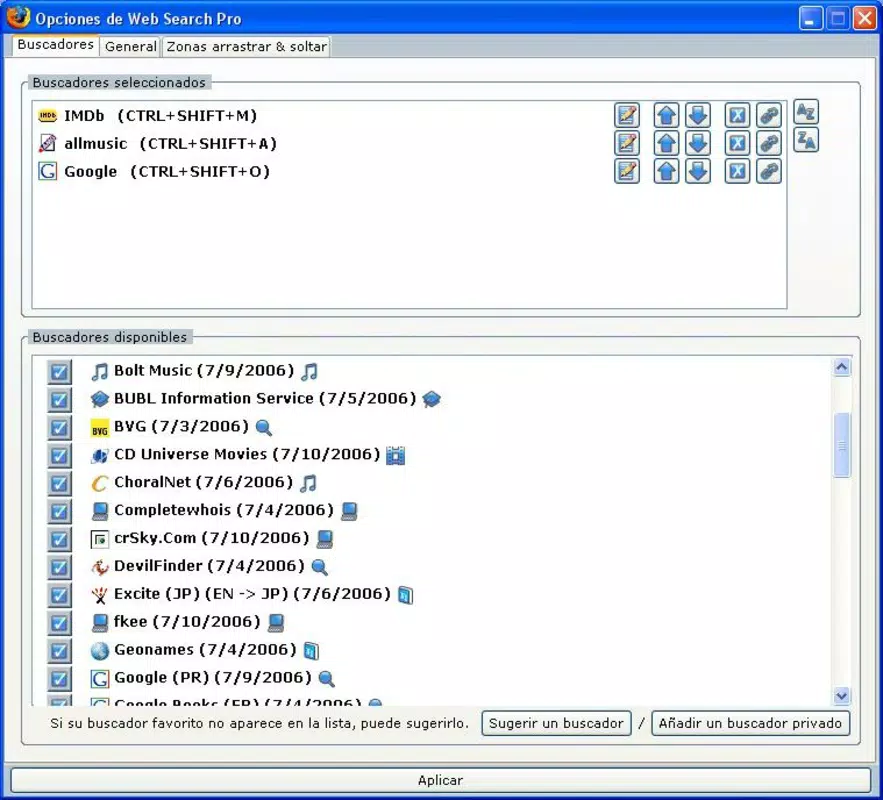
Task: Click the available engines scrollbar thumb
Action: [842, 445]
